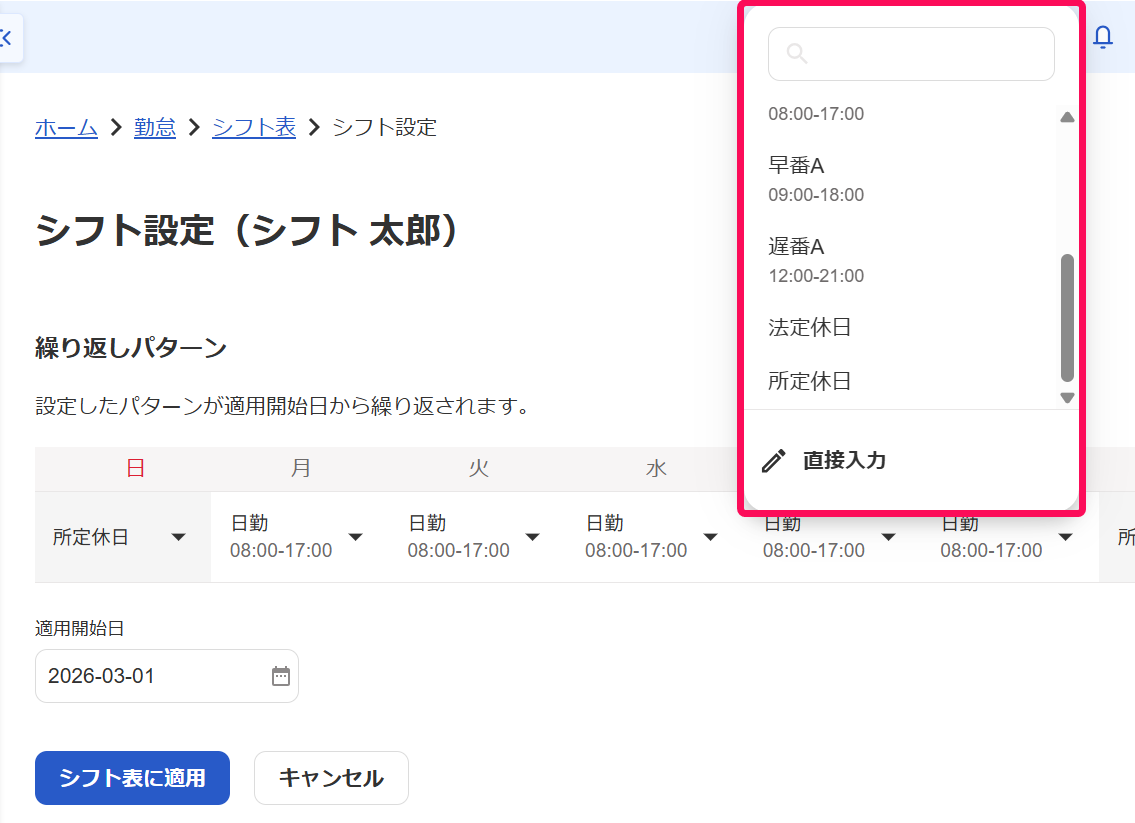1135x823 pixels.
Task: Click the 火 column header
Action: point(478,468)
